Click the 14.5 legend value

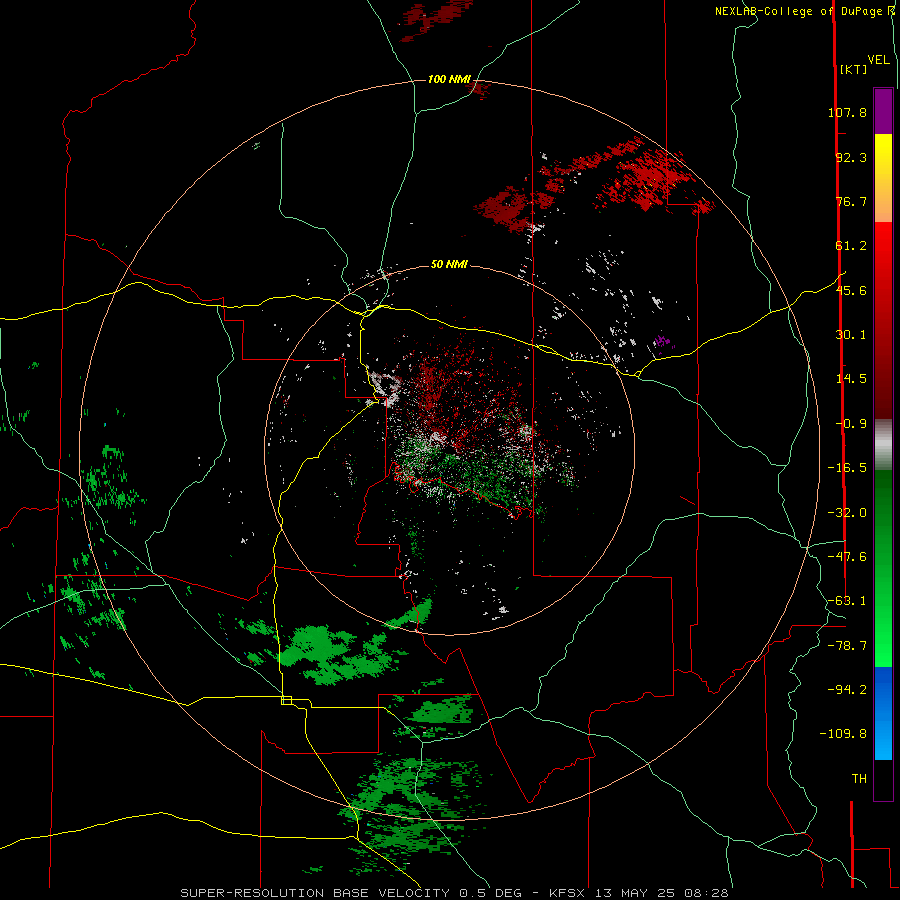tap(851, 379)
